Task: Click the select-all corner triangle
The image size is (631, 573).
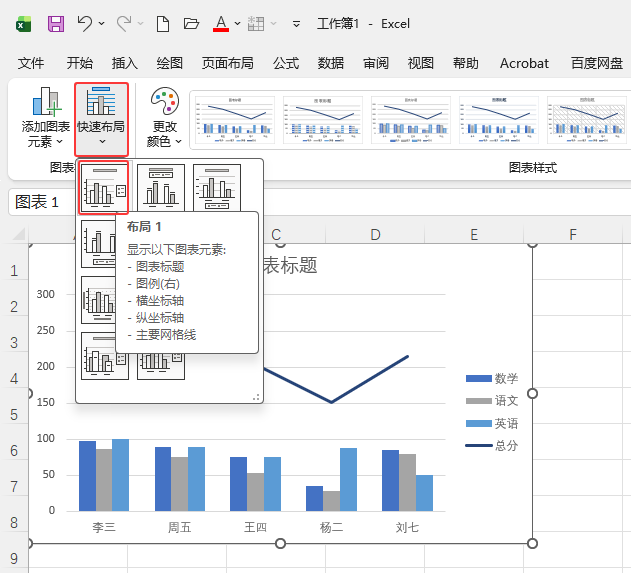Action: pyautogui.click(x=19, y=234)
